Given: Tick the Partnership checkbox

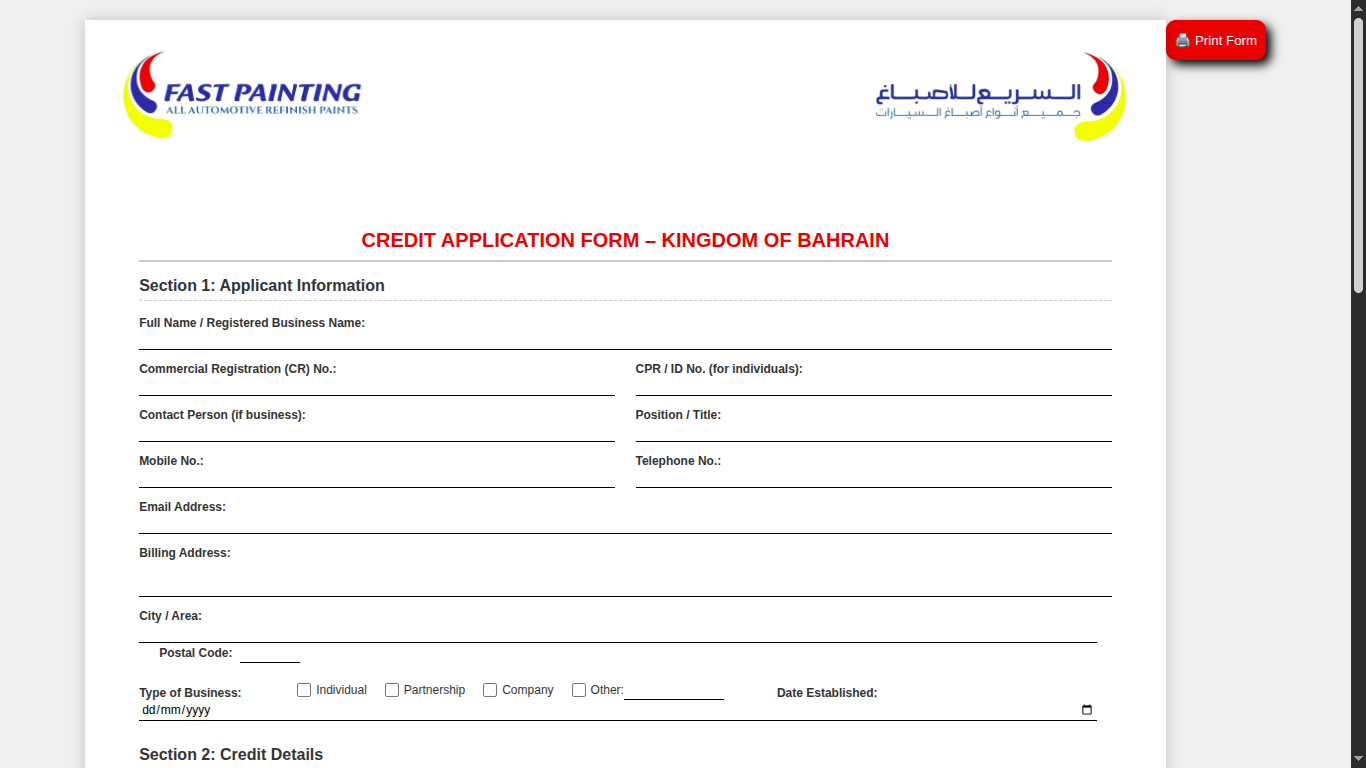Looking at the screenshot, I should click(x=392, y=690).
